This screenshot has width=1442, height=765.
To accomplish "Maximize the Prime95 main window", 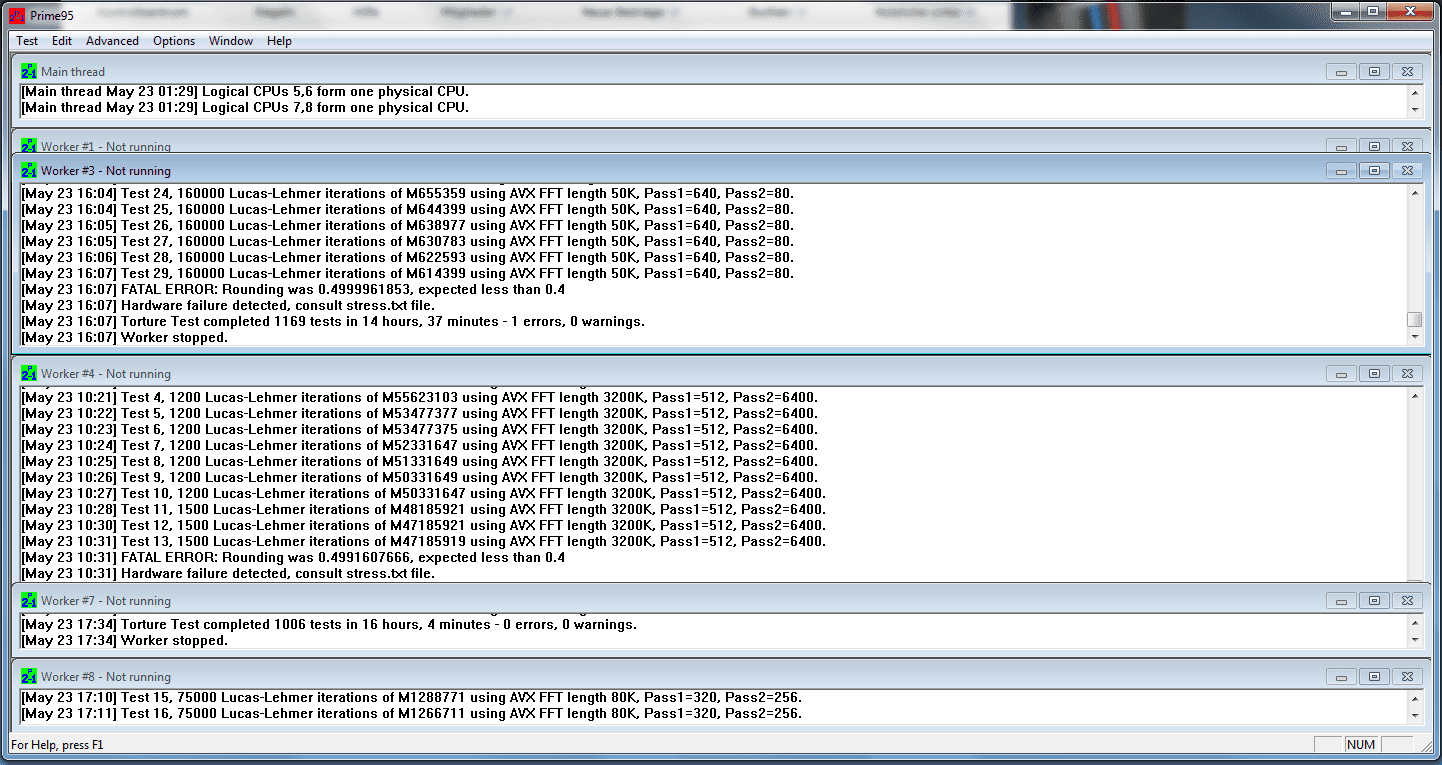I will coord(1373,11).
